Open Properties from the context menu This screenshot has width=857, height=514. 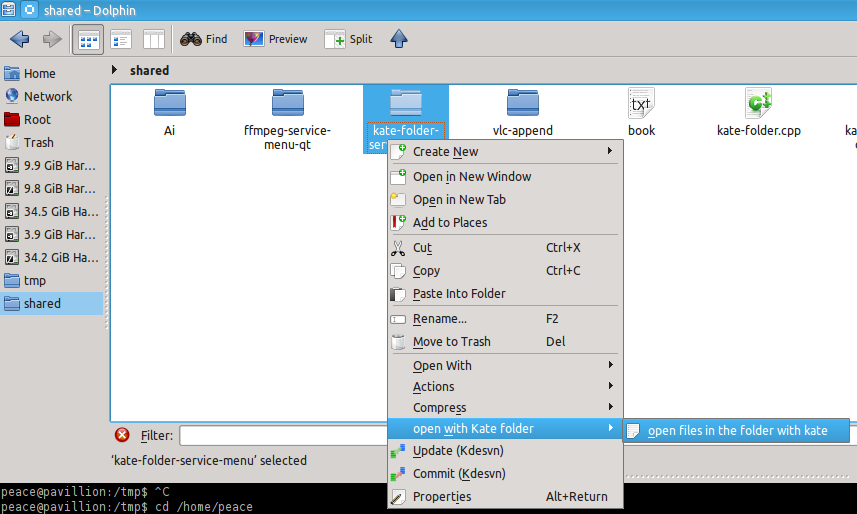[506, 497]
